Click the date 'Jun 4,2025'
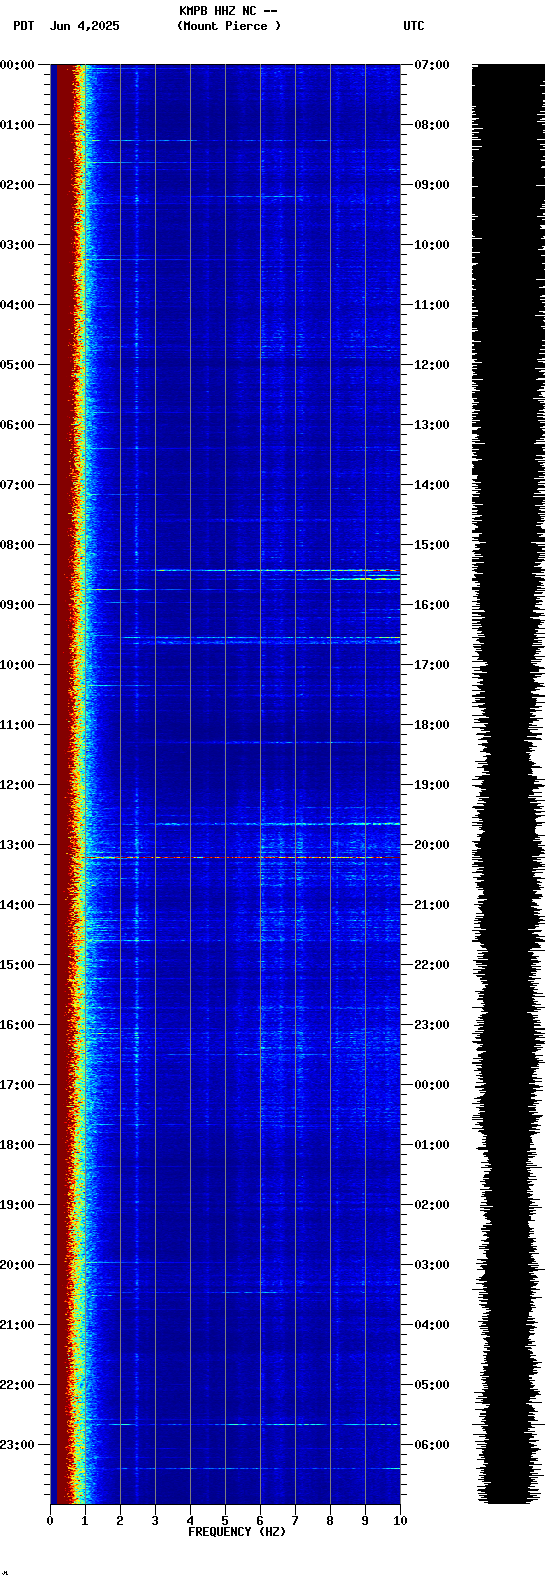Screen dimensions: 552x1584 [x=85, y=26]
